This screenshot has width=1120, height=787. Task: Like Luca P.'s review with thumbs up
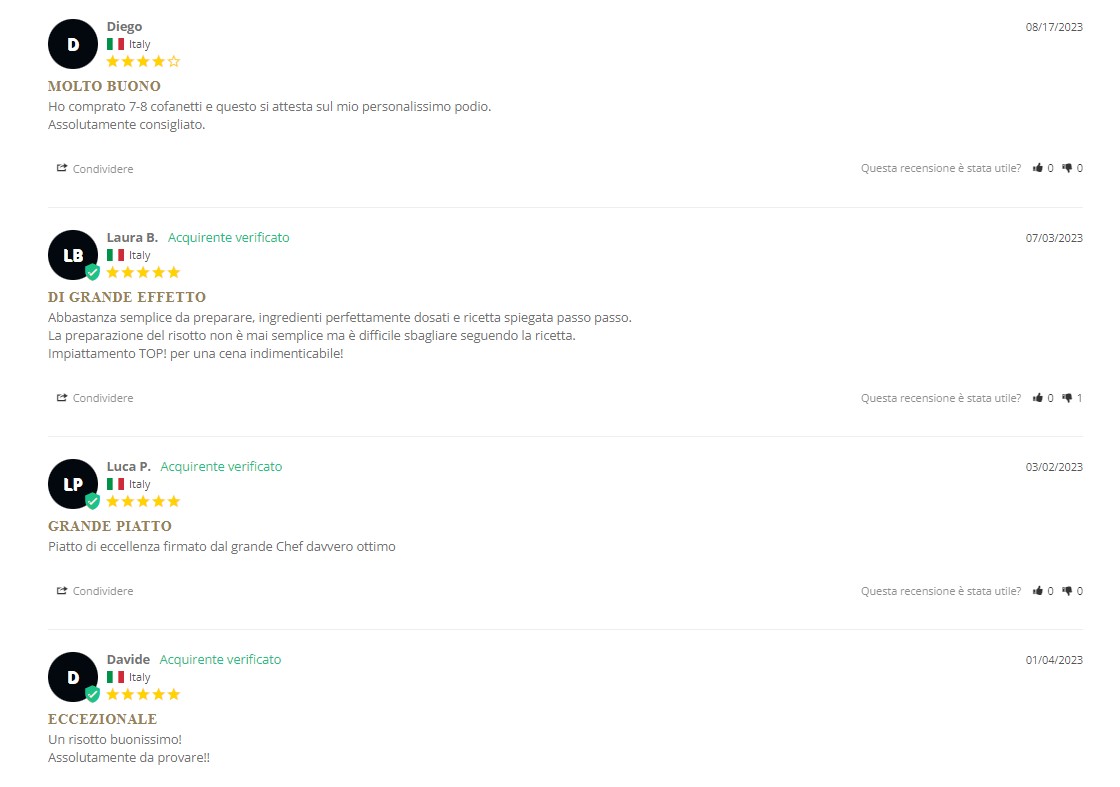coord(1037,591)
